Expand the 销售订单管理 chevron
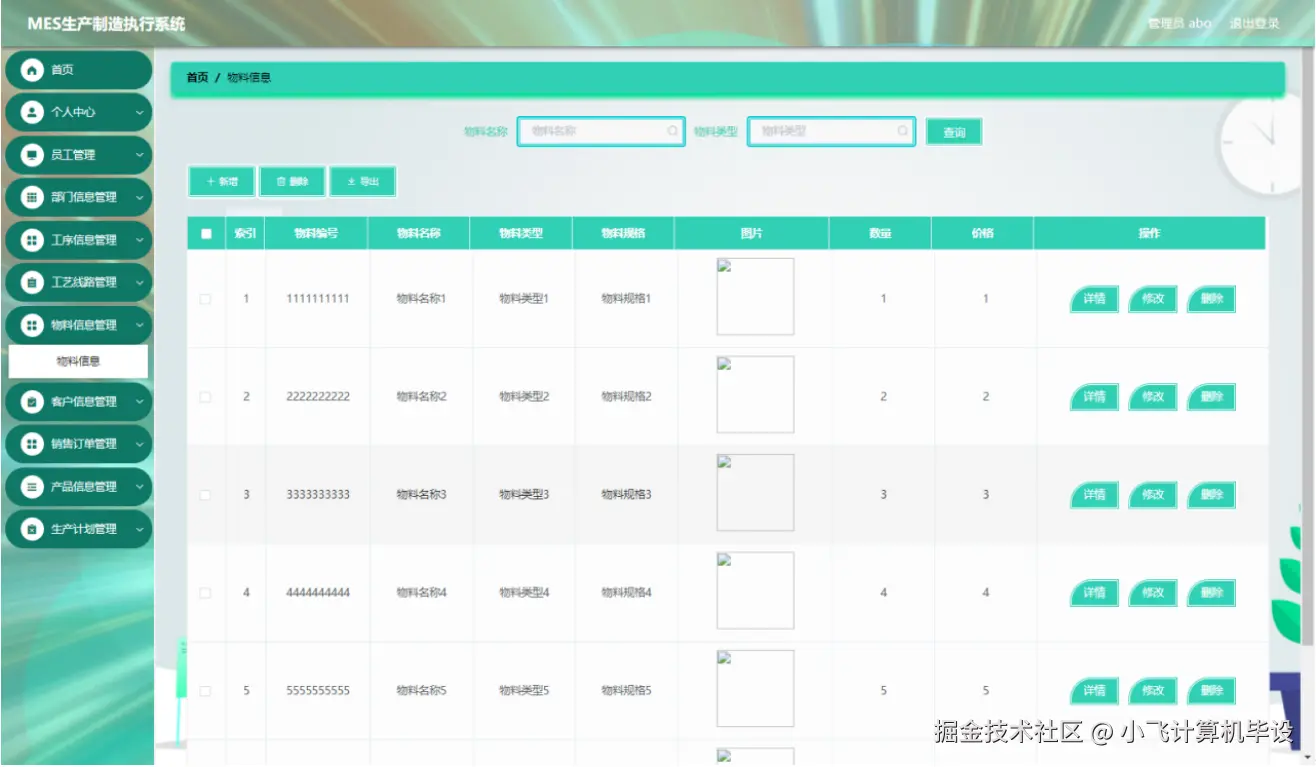The image size is (1316, 767). point(139,445)
